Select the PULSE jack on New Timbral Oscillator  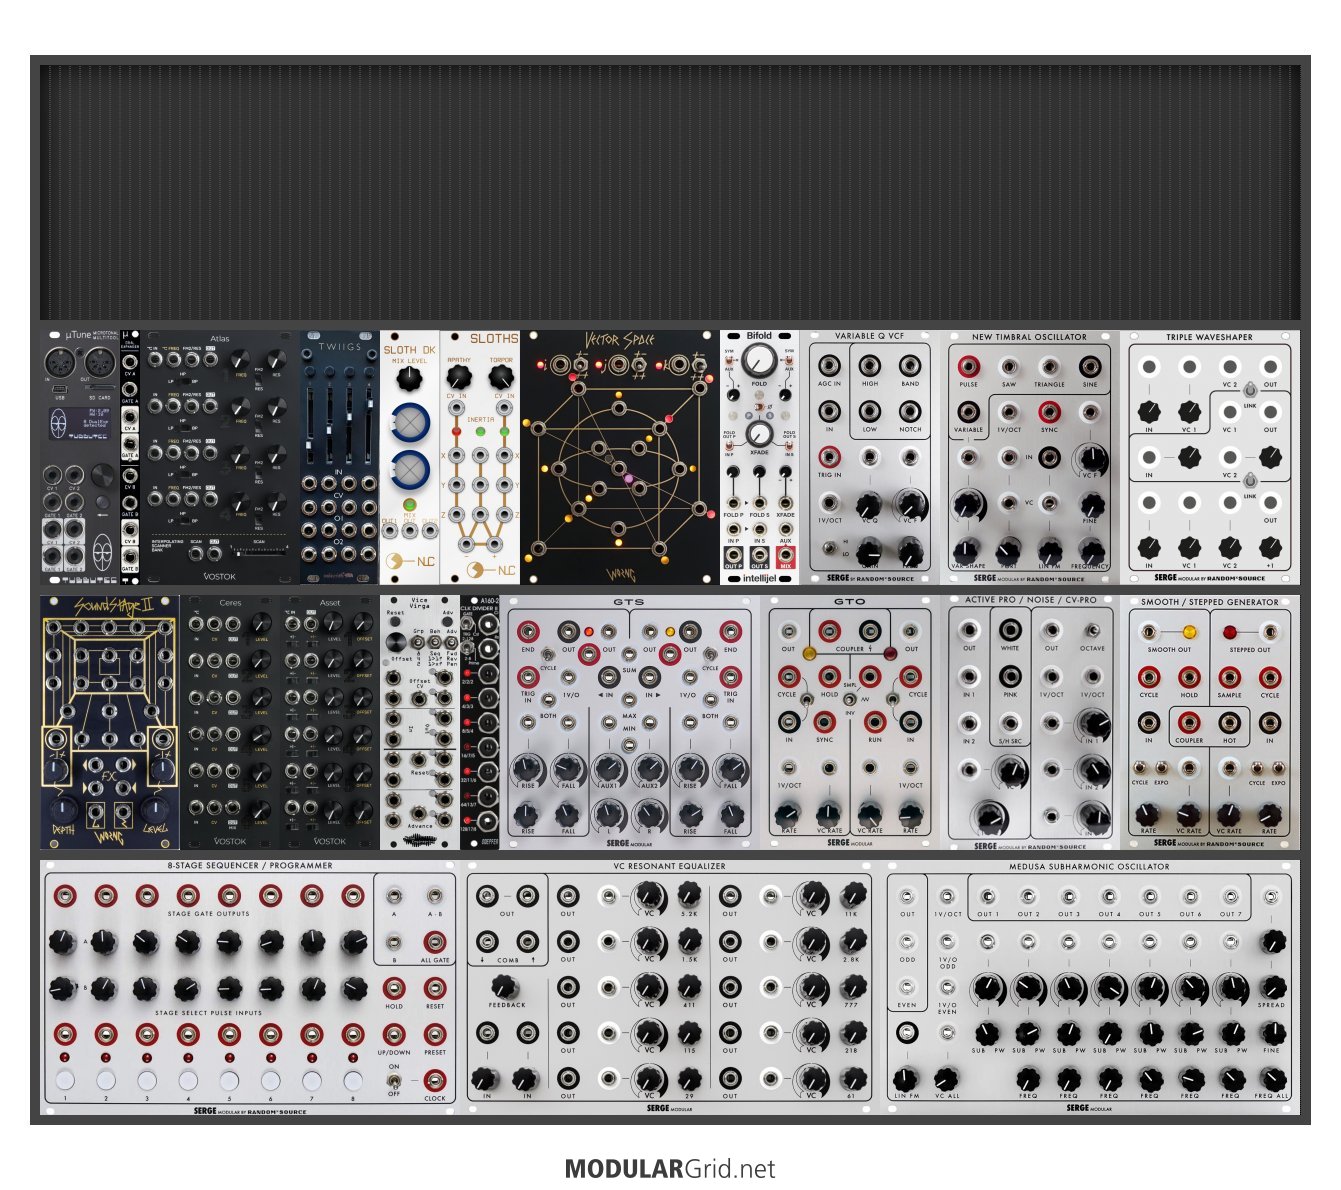click(968, 366)
